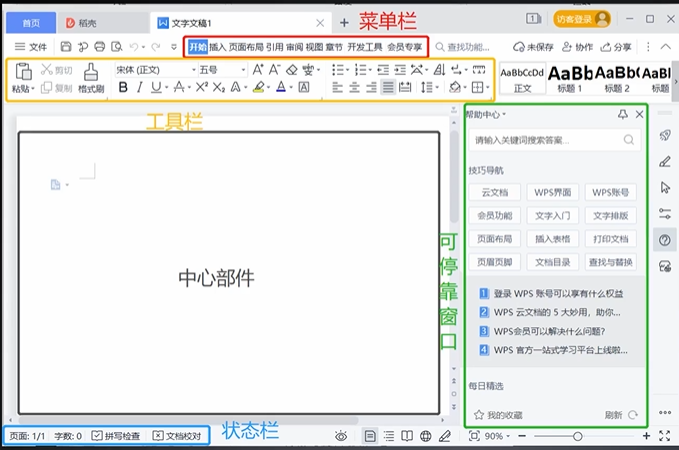
Task: Switch to the 首页 tab
Action: pos(31,23)
